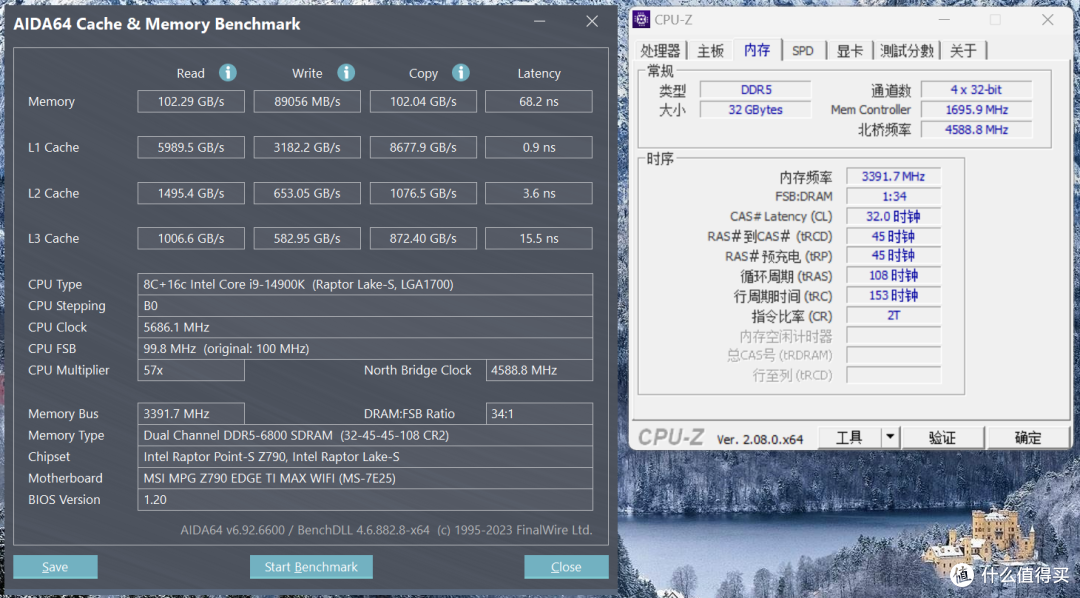The width and height of the screenshot is (1080, 598).
Task: Click the Memory Bus value 3391.7 MHz
Action: 191,413
